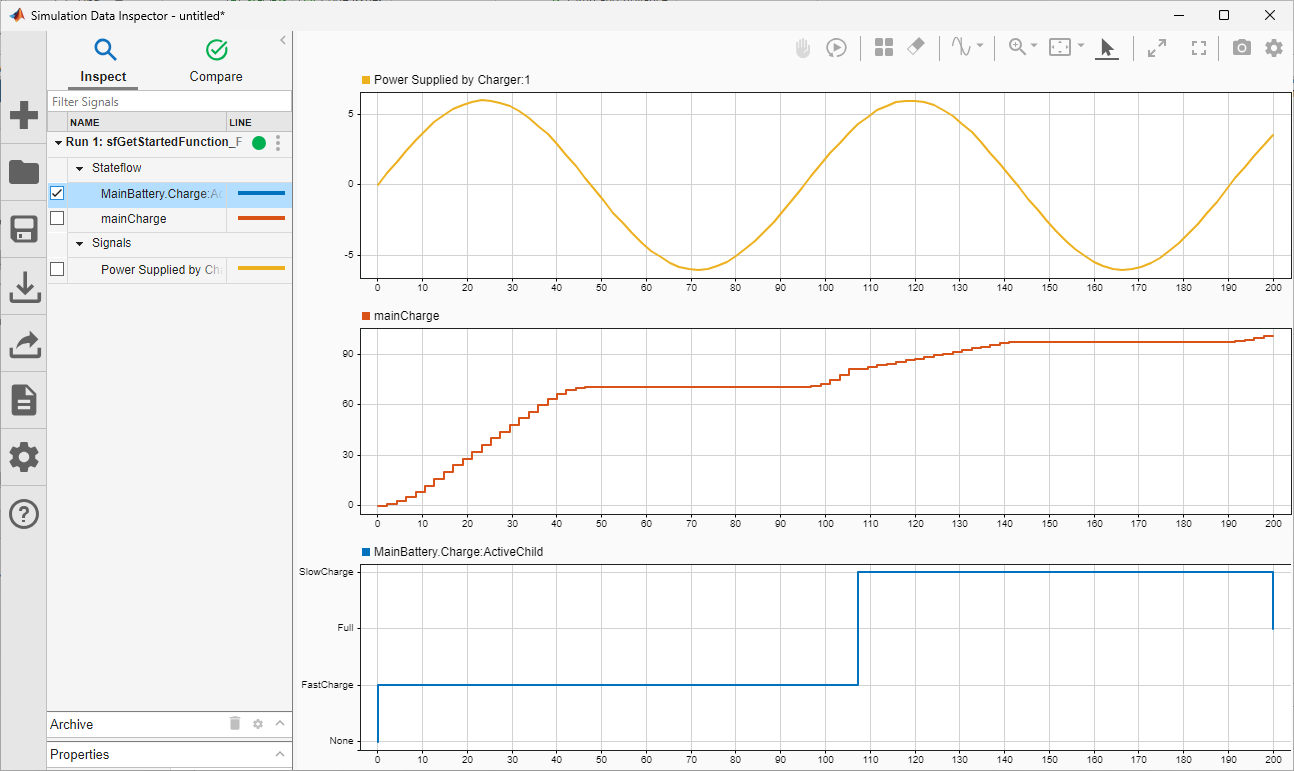Open Run 1 three-dot options menu
The width and height of the screenshot is (1294, 771).
(278, 143)
